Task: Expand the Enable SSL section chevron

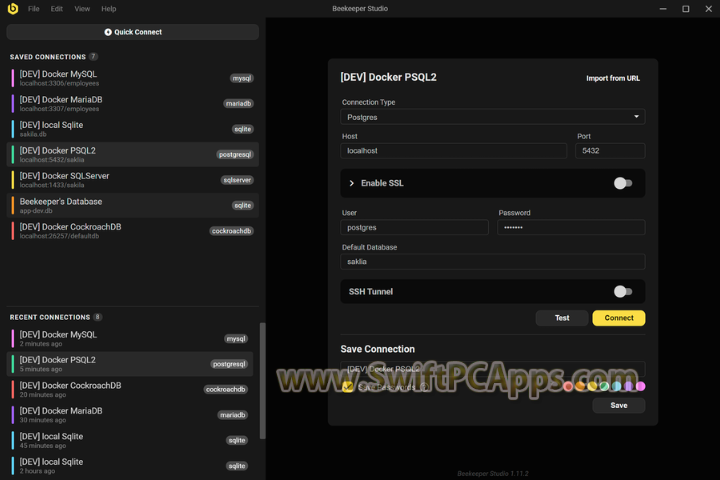Action: coord(352,183)
